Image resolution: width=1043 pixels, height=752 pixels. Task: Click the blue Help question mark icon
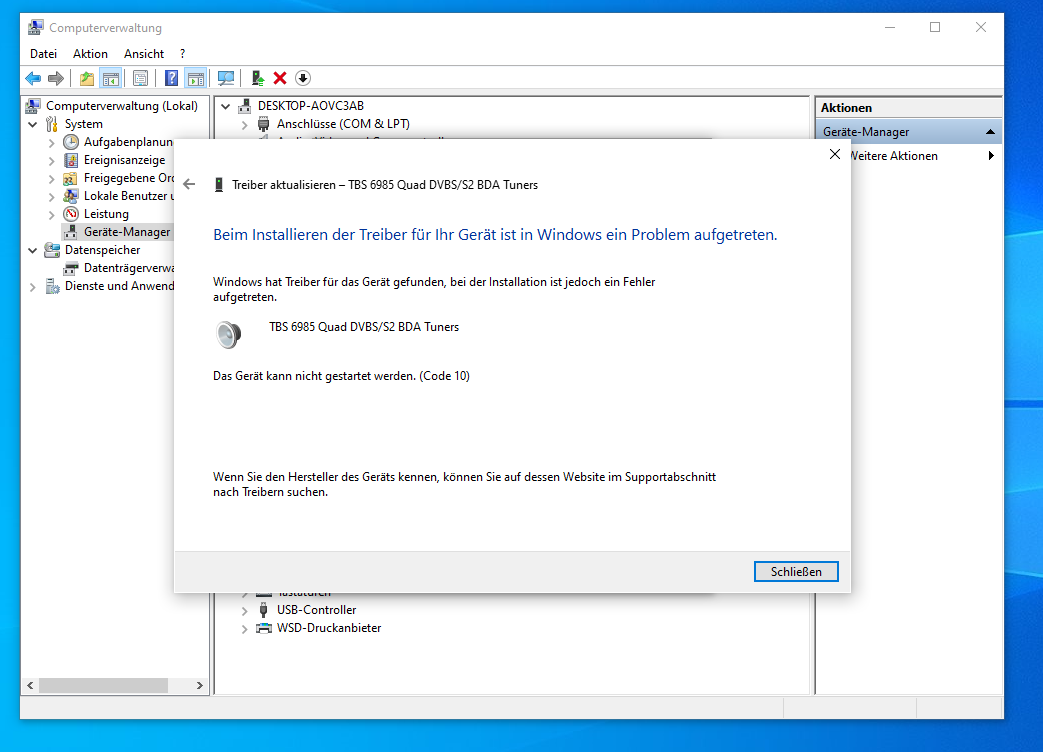[172, 78]
